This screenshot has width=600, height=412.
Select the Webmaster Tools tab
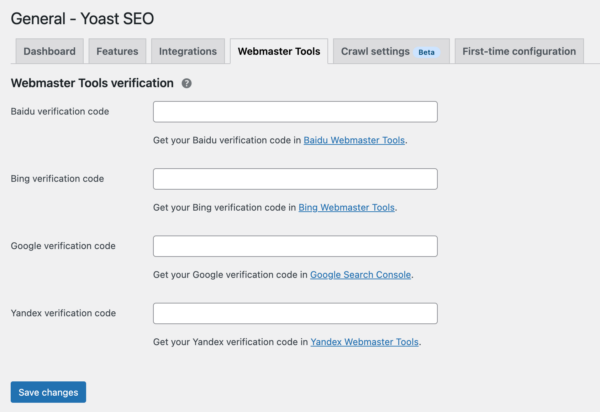(x=279, y=51)
